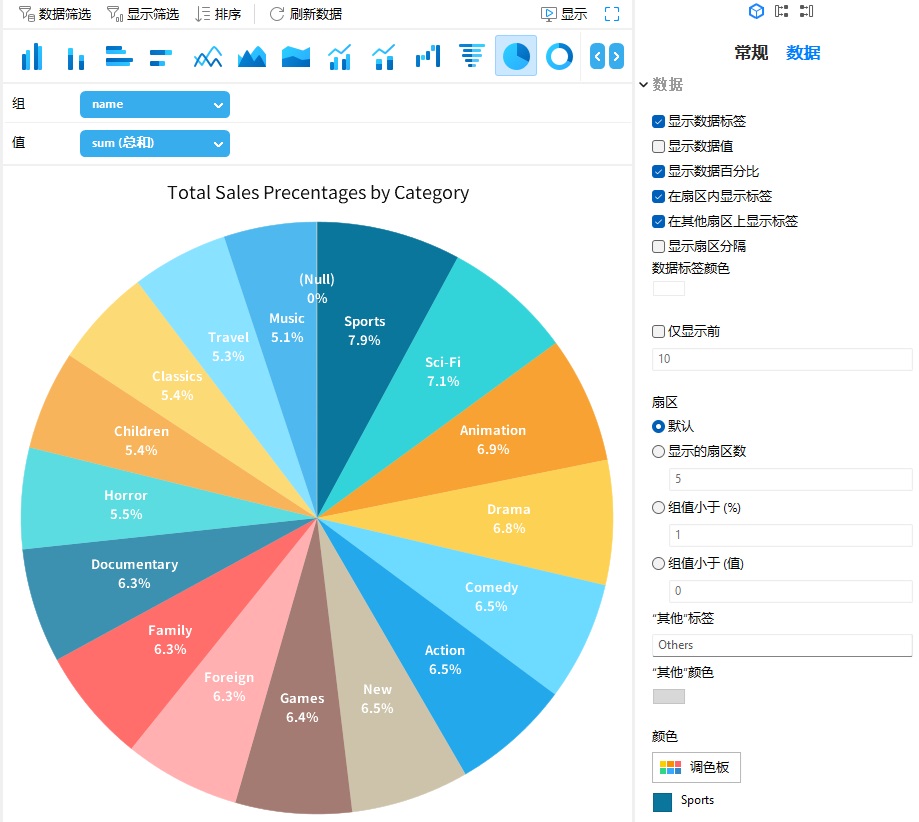
Task: Open the name group dropdown
Action: pos(154,104)
